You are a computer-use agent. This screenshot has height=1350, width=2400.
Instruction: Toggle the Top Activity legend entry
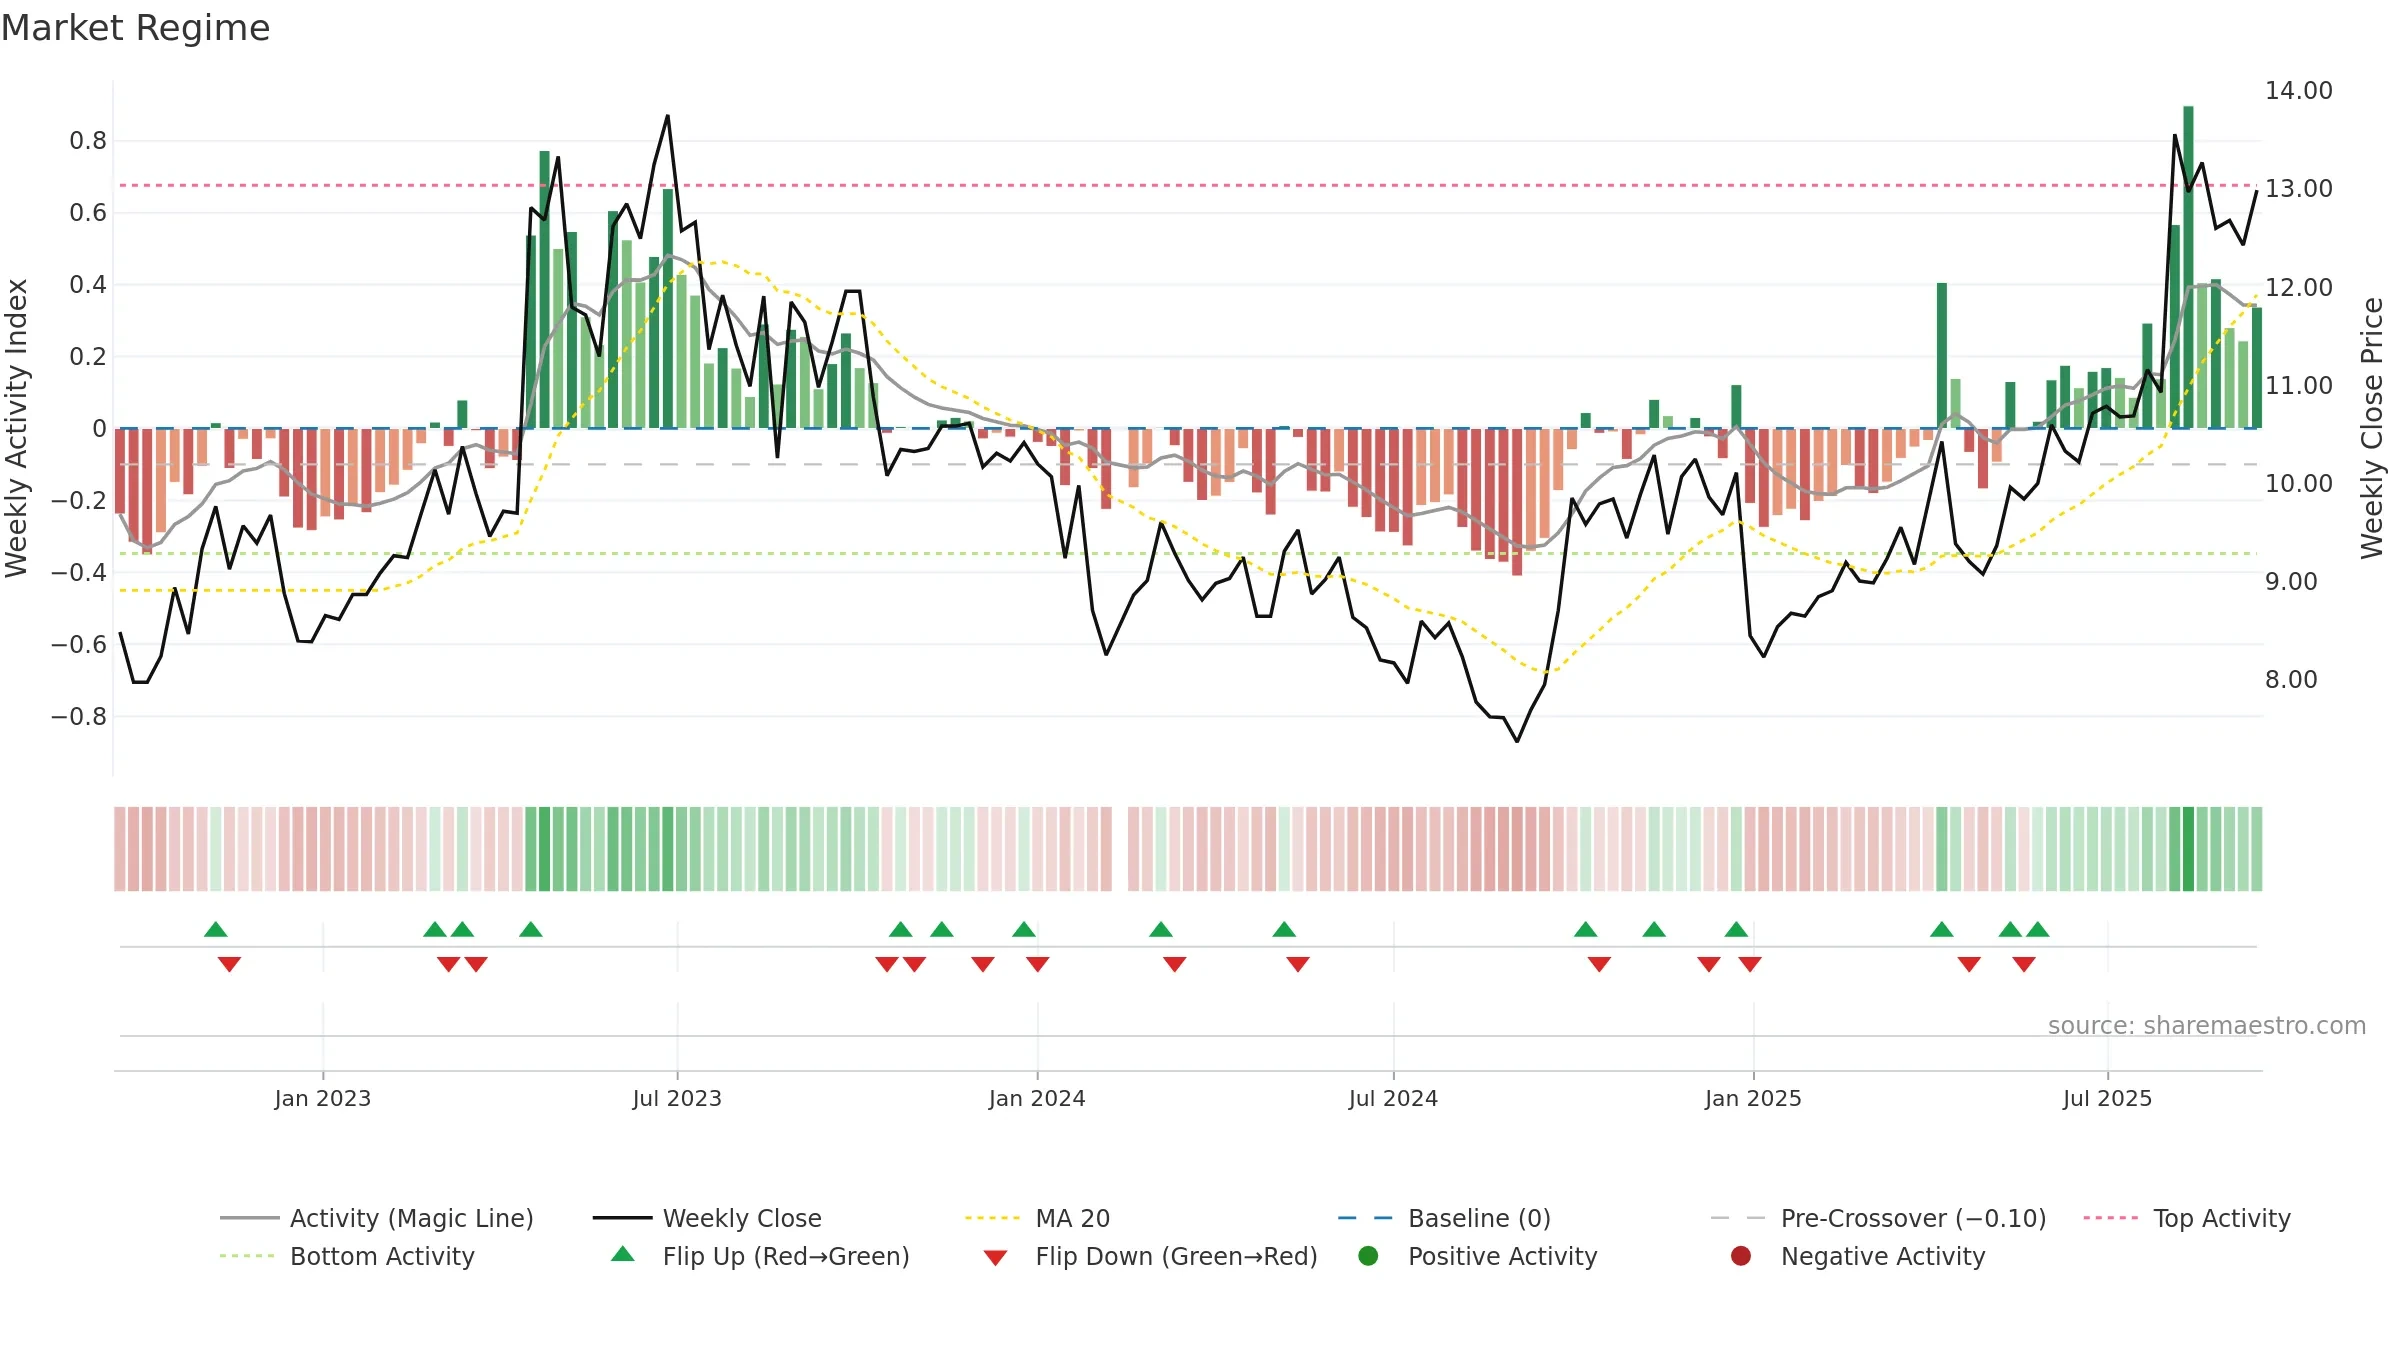click(x=2187, y=1218)
